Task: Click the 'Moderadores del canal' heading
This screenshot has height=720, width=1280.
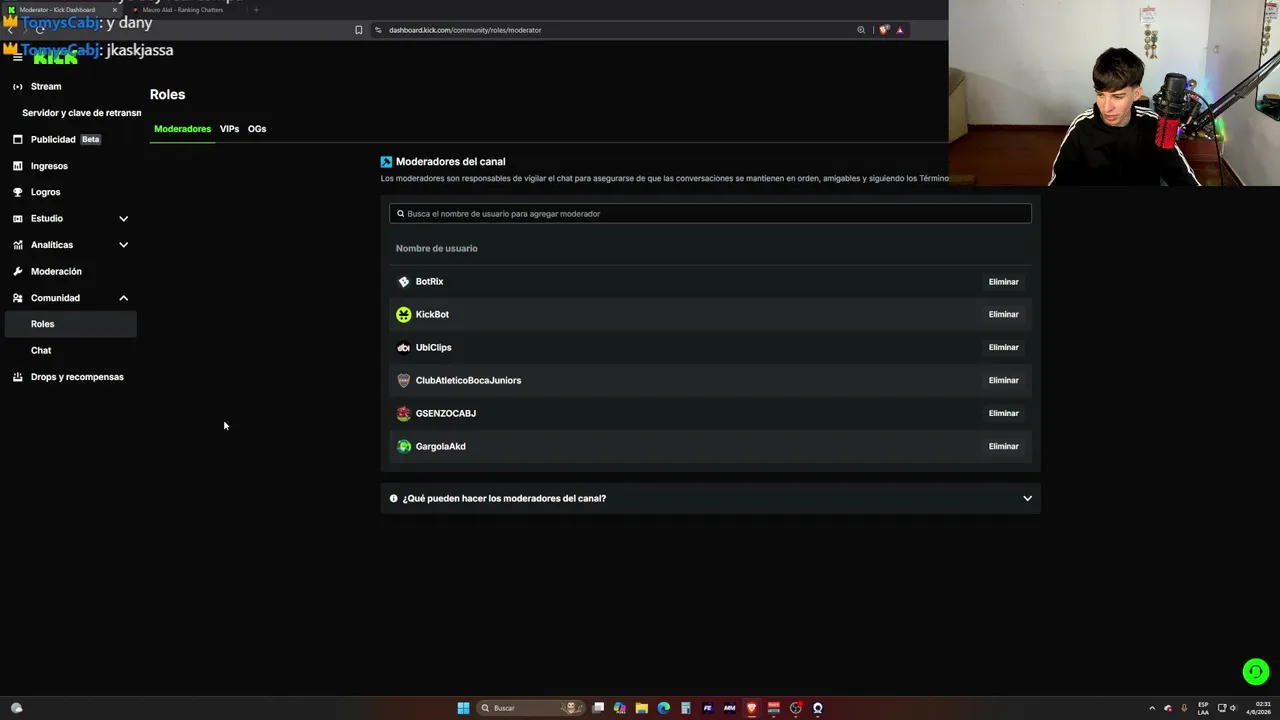Action: pyautogui.click(x=451, y=162)
